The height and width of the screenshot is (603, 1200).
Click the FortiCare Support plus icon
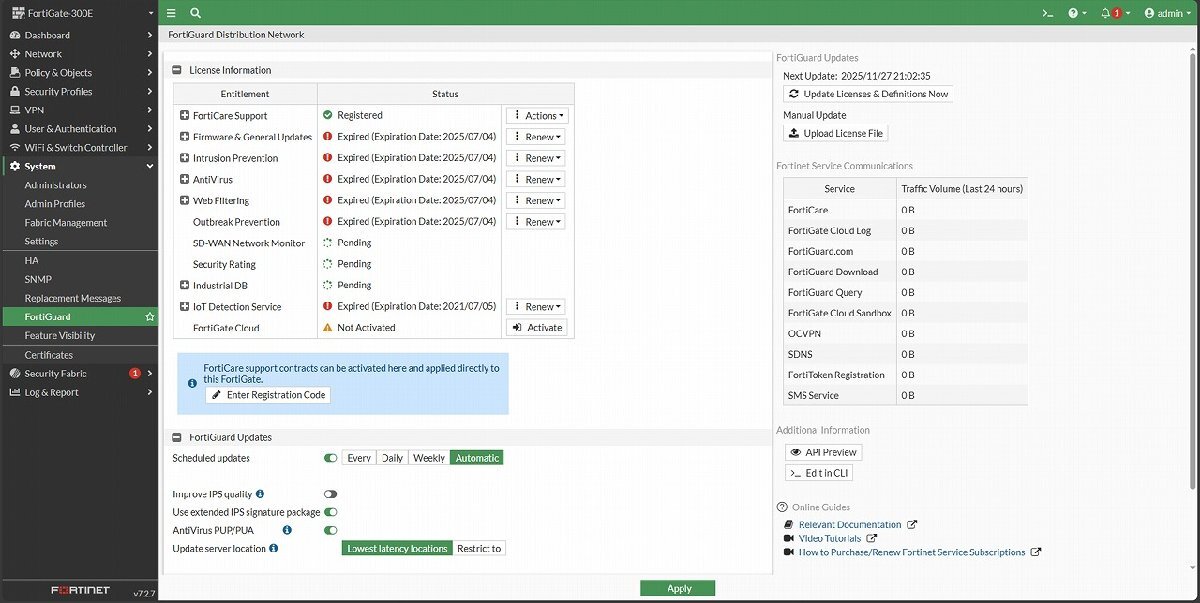pos(185,116)
